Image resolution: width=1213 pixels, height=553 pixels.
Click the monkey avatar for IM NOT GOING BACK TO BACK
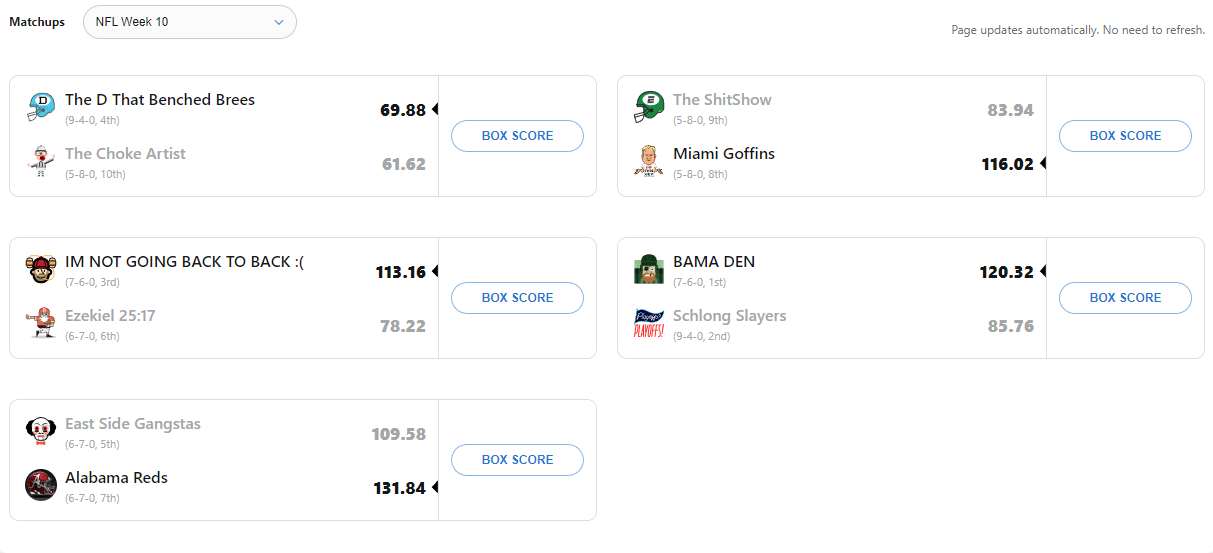pyautogui.click(x=41, y=268)
